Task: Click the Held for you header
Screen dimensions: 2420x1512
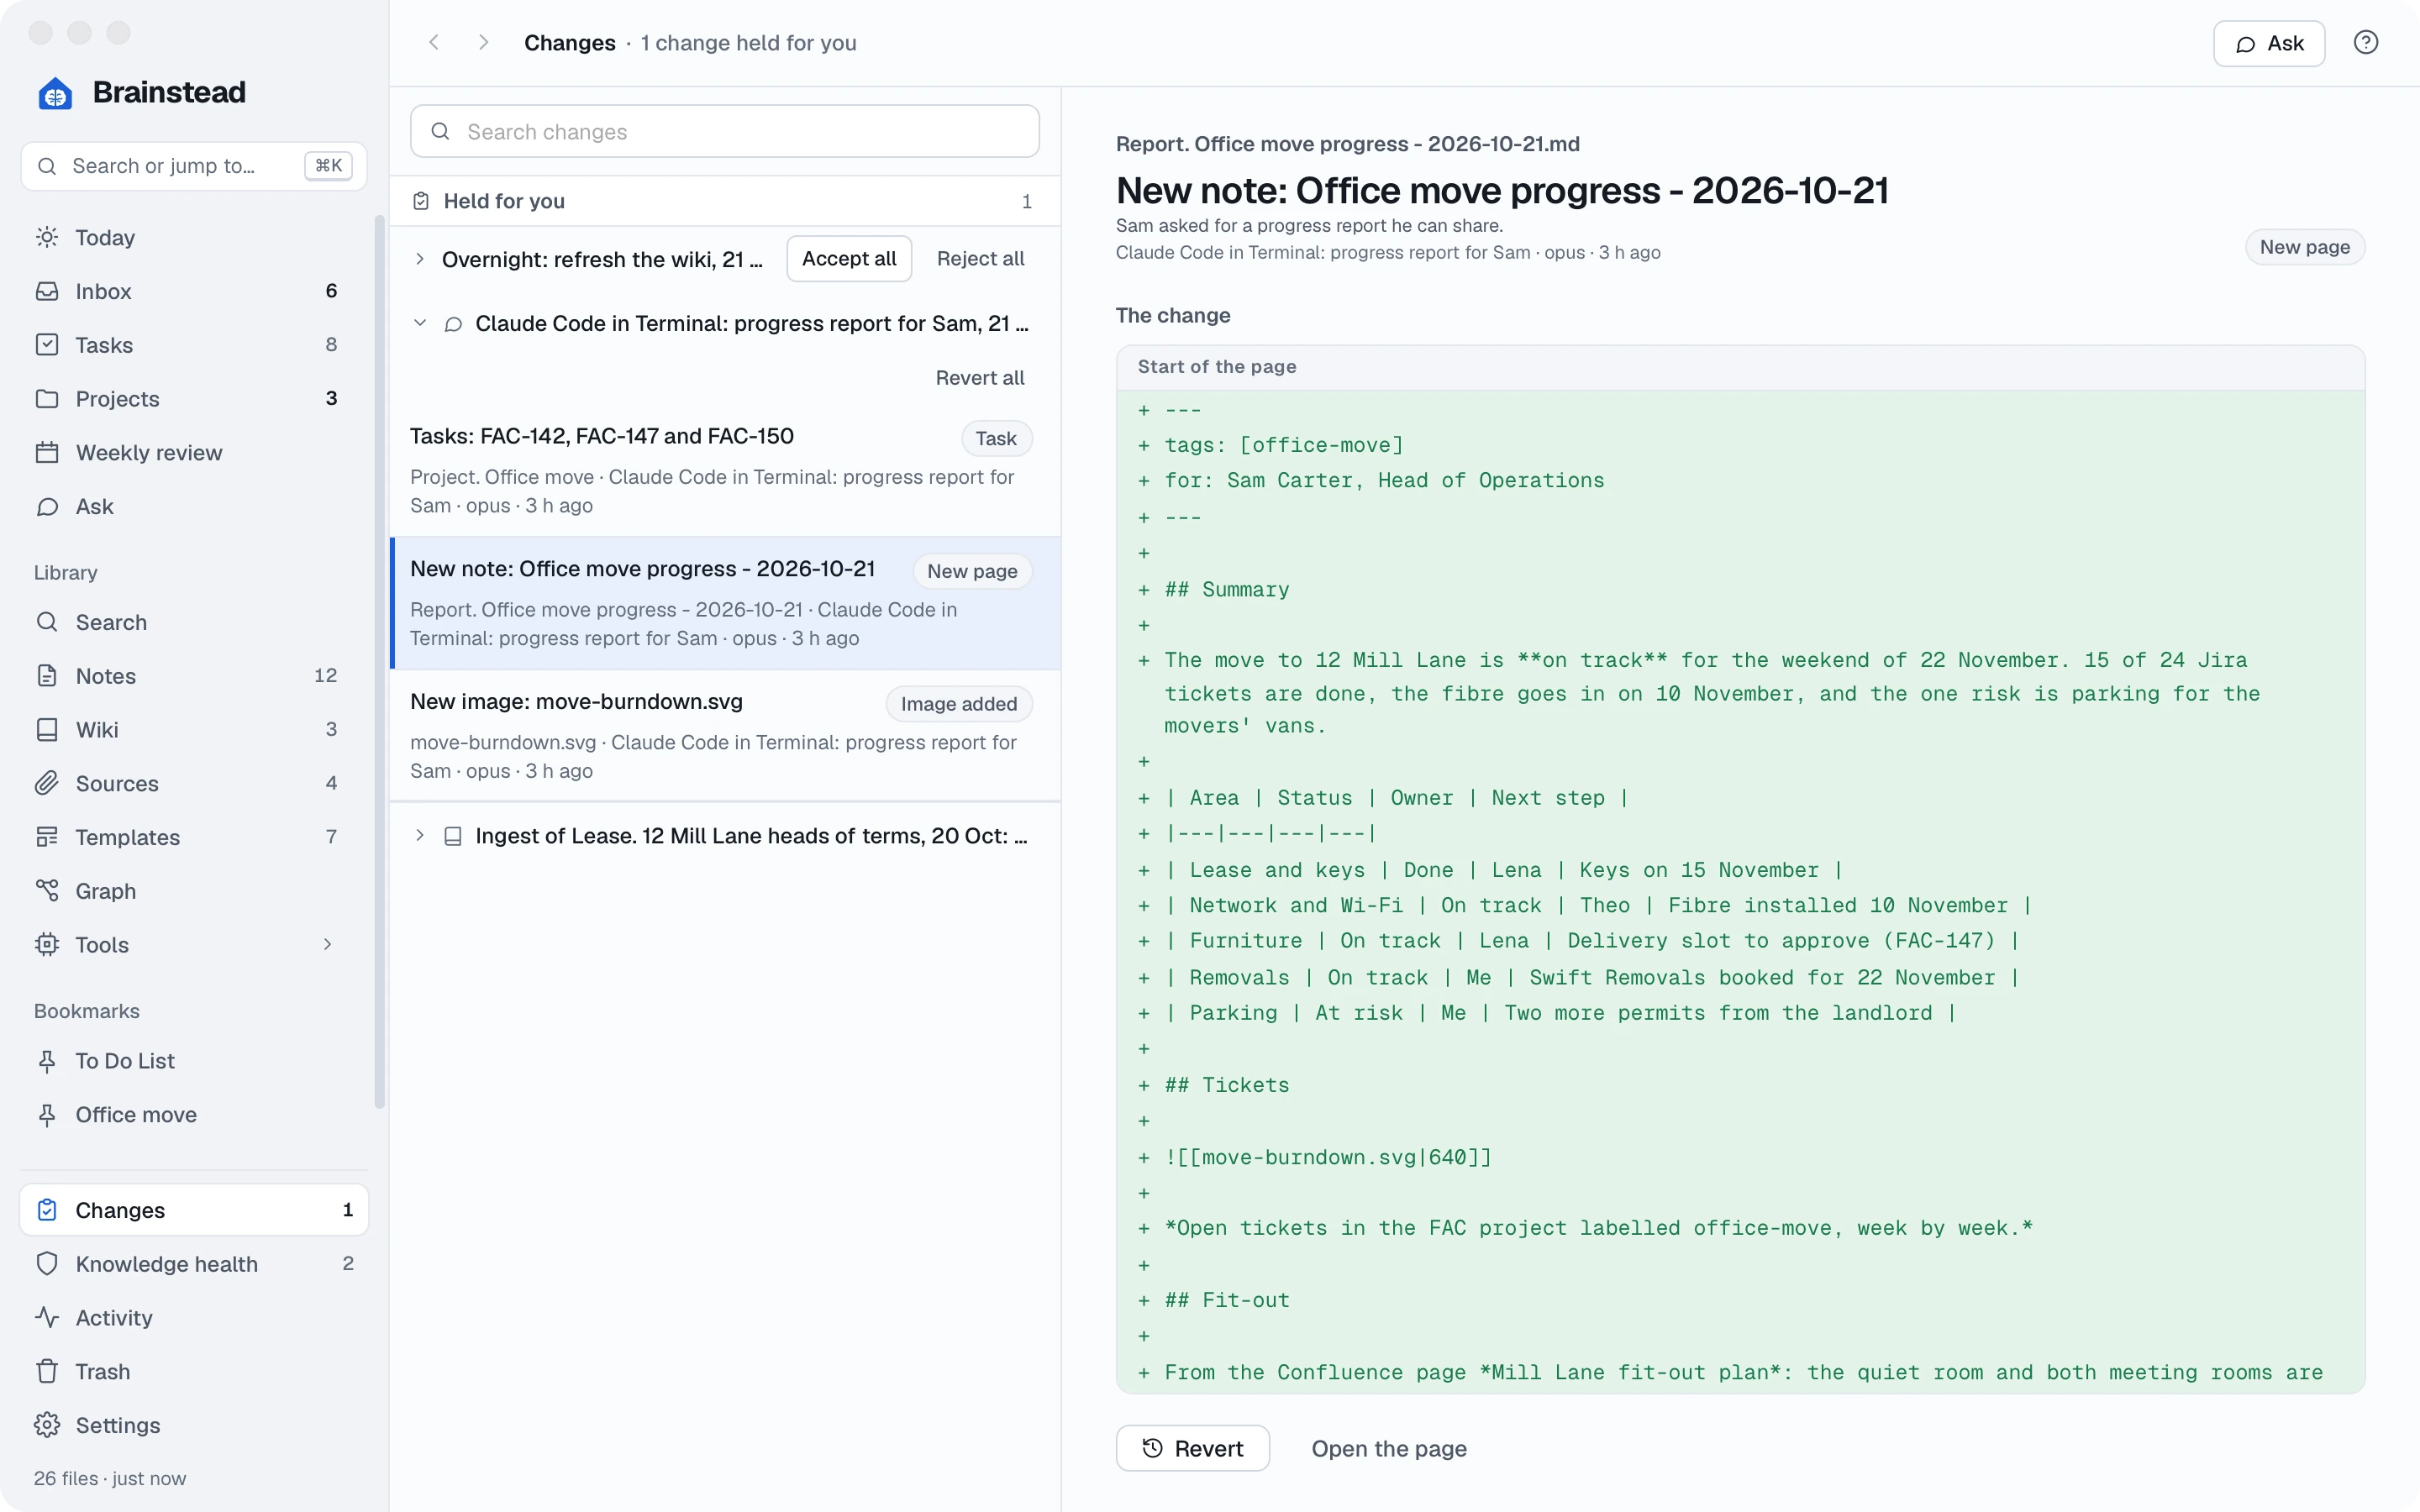Action: tap(725, 201)
